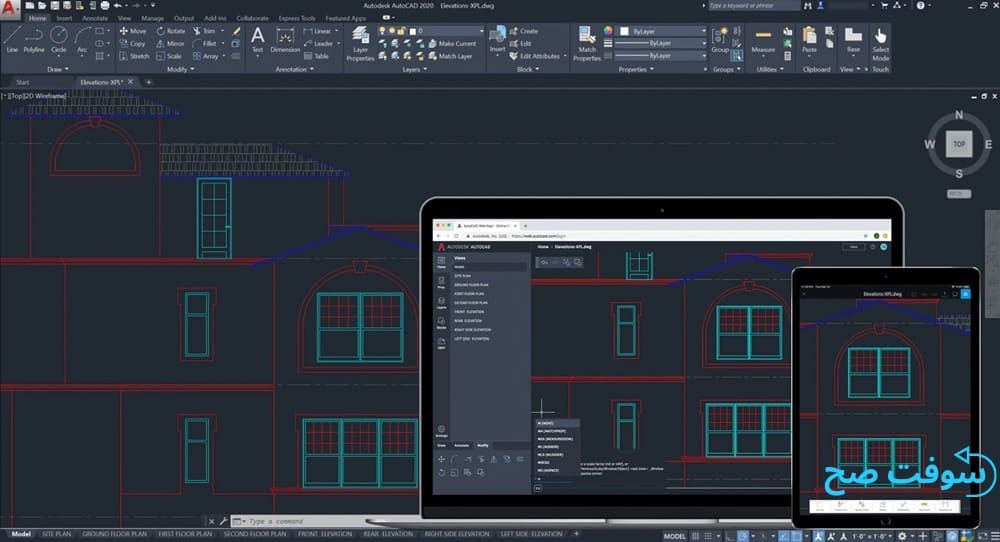Click the object color wheel icon
The image size is (1000, 542).
pyautogui.click(x=608, y=31)
